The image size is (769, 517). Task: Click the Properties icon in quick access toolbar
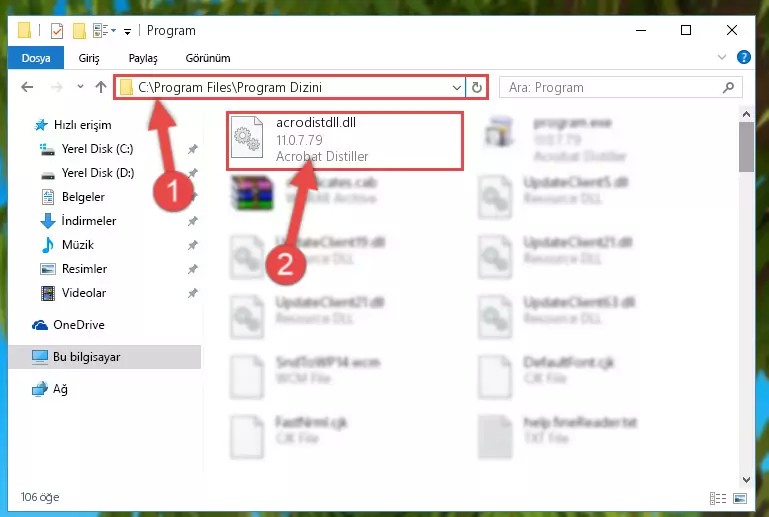point(57,31)
